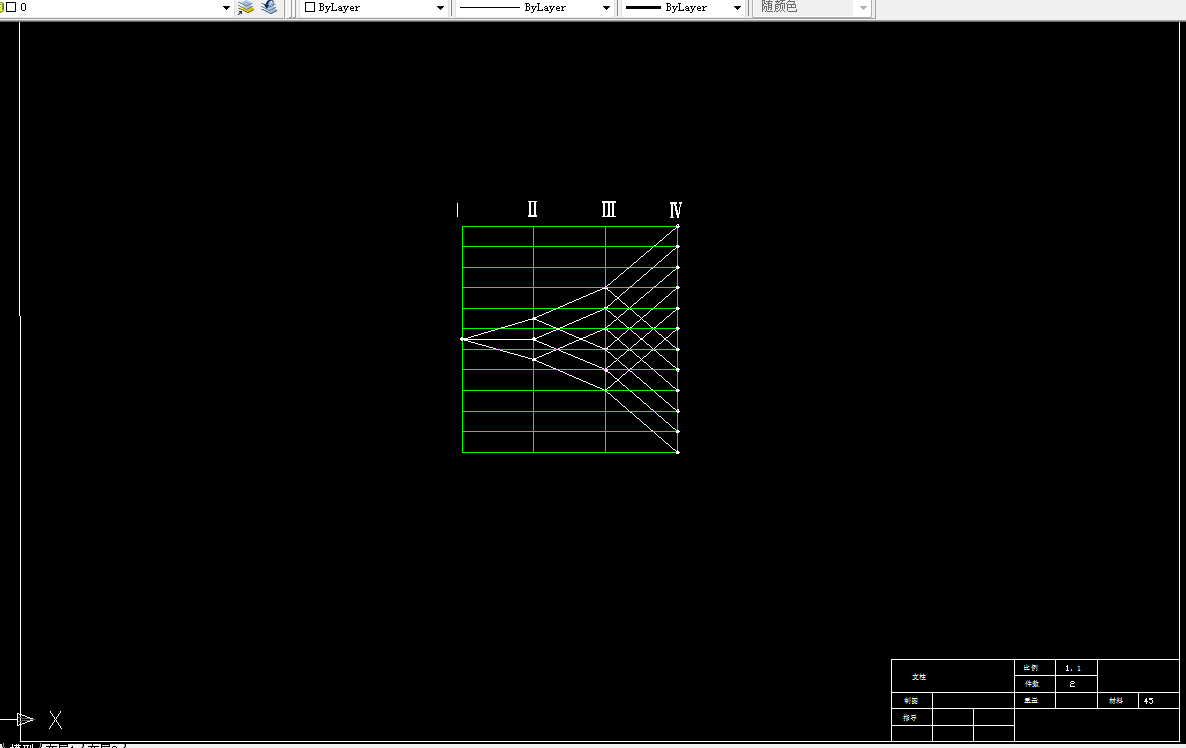The width and height of the screenshot is (1186, 748).
Task: Open the ByLayer color control dropdown
Action: coord(440,8)
